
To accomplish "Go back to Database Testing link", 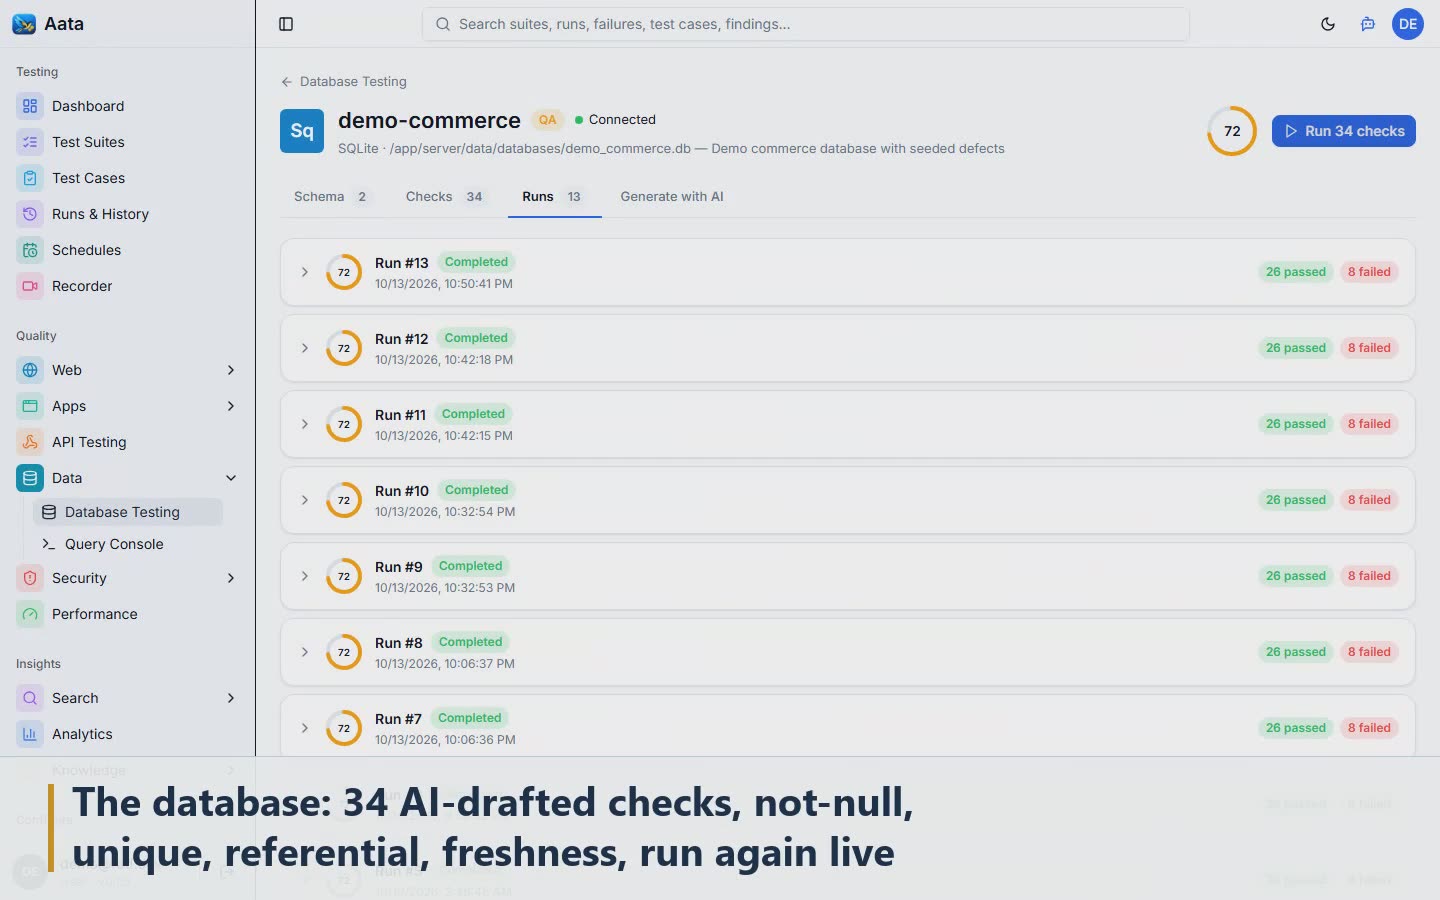I will (x=344, y=82).
